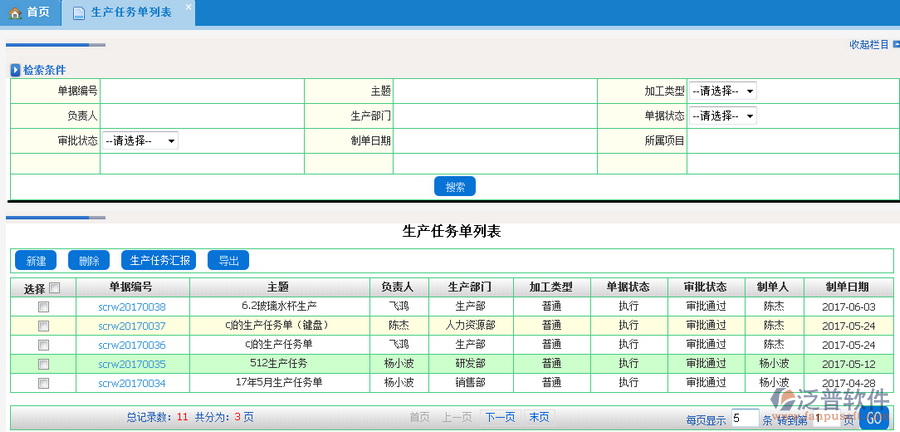The height and width of the screenshot is (432, 900).
Task: Go to 下一页 next page
Action: click(500, 417)
